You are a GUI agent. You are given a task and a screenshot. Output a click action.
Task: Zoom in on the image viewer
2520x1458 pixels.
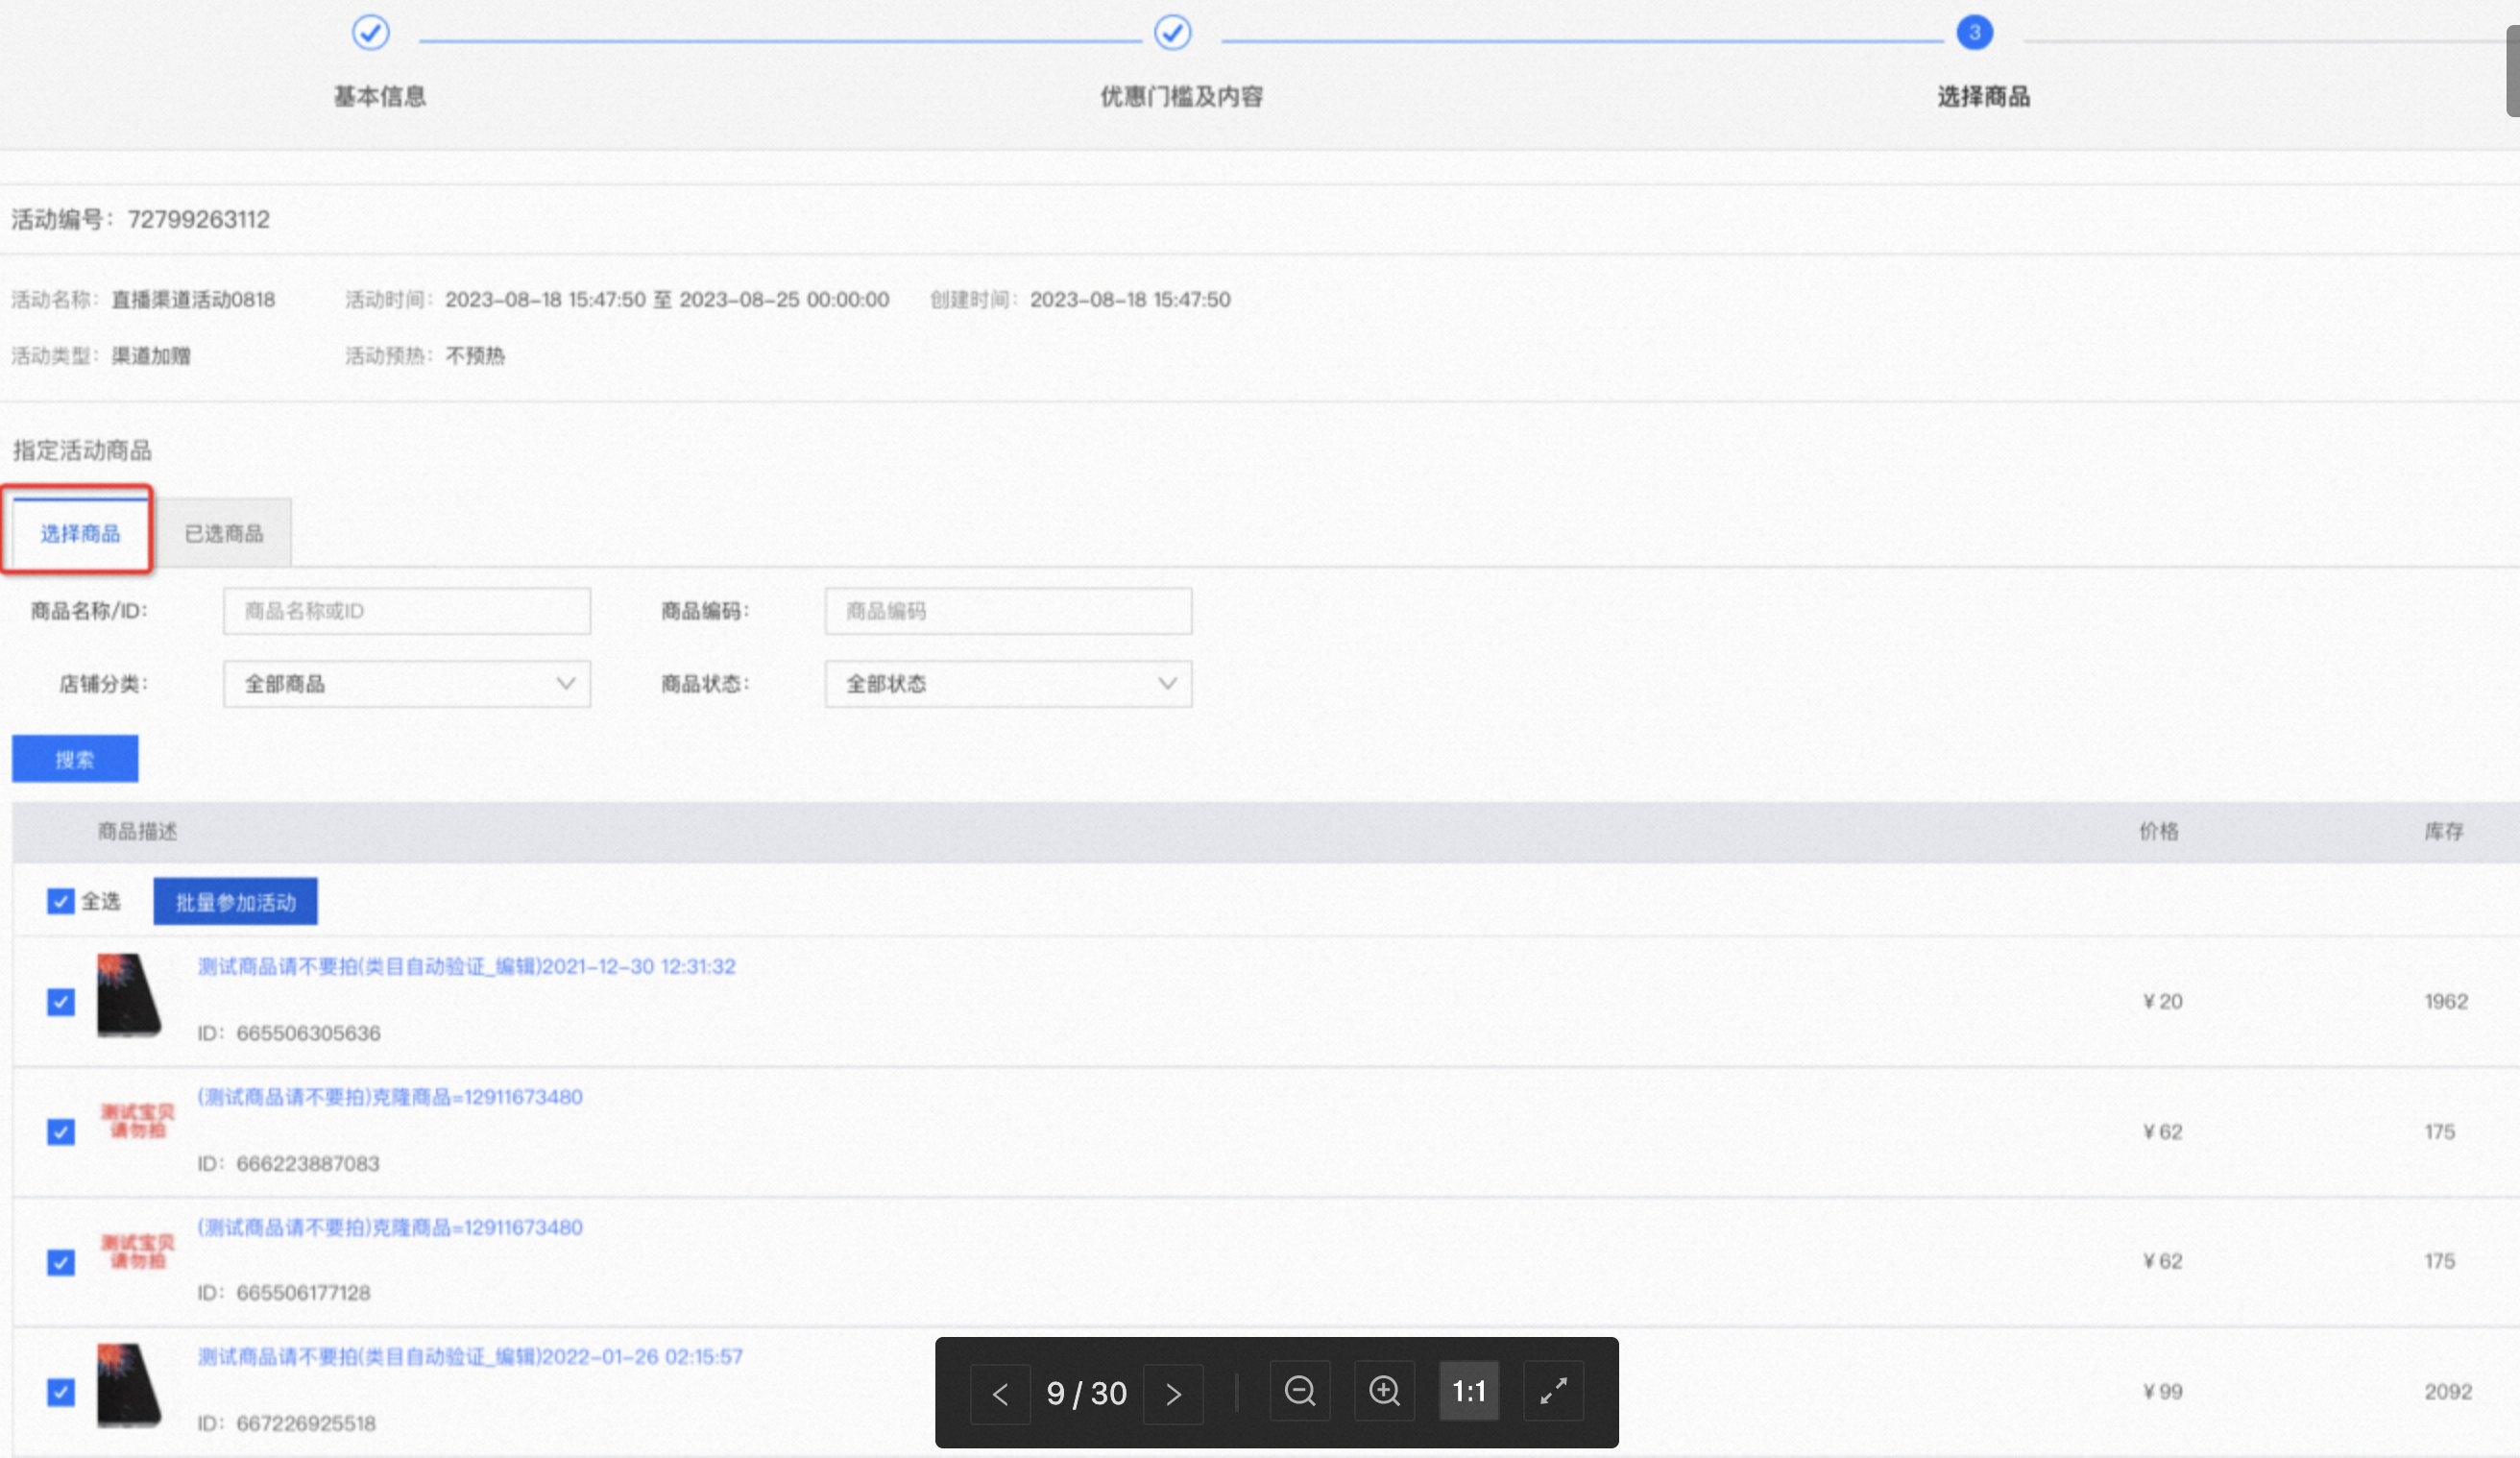point(1384,1391)
